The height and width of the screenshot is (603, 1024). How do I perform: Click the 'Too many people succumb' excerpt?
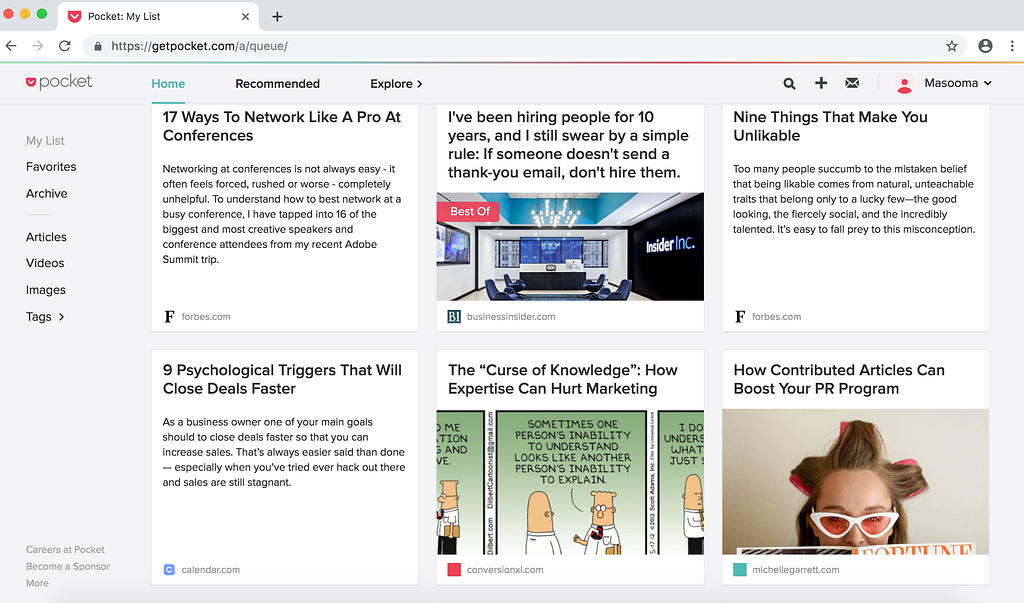coord(854,199)
